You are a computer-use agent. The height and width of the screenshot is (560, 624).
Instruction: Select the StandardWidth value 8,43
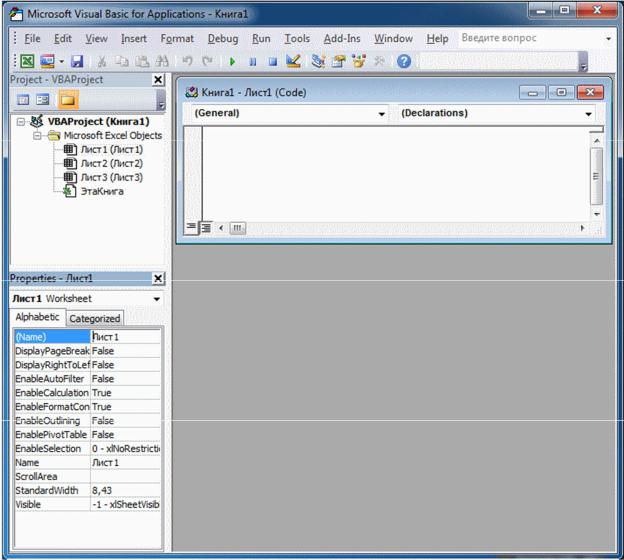pyautogui.click(x=102, y=491)
